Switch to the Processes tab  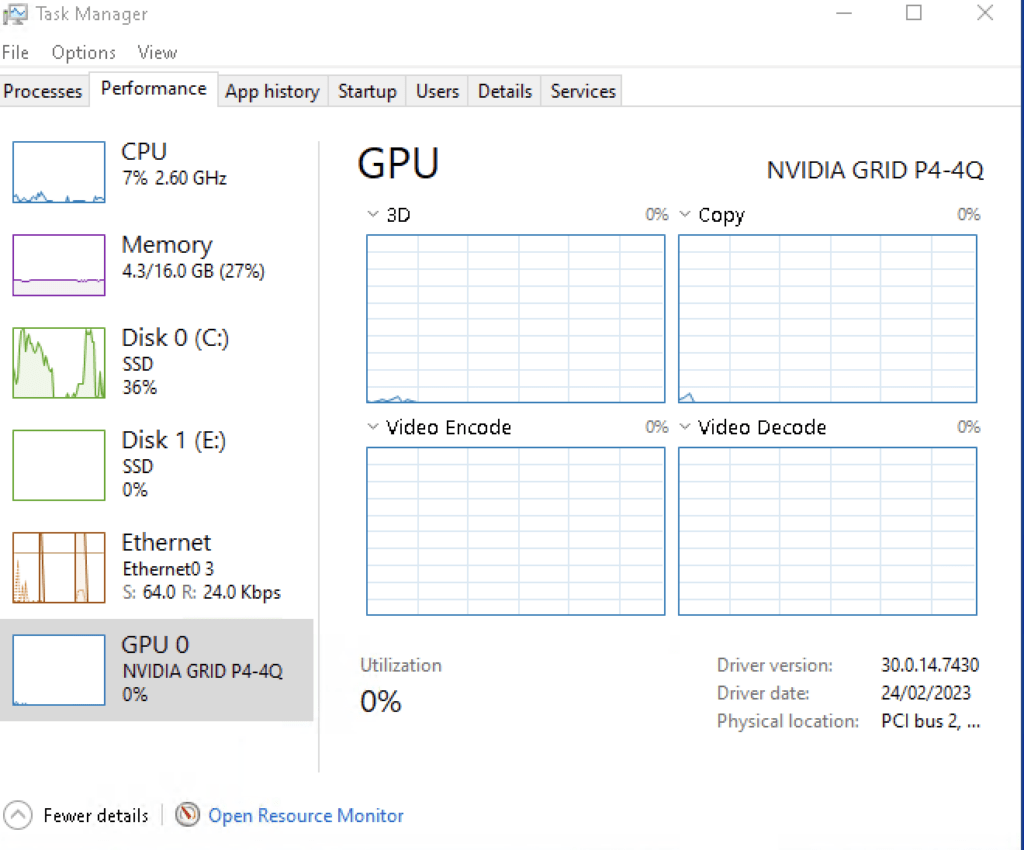point(43,91)
